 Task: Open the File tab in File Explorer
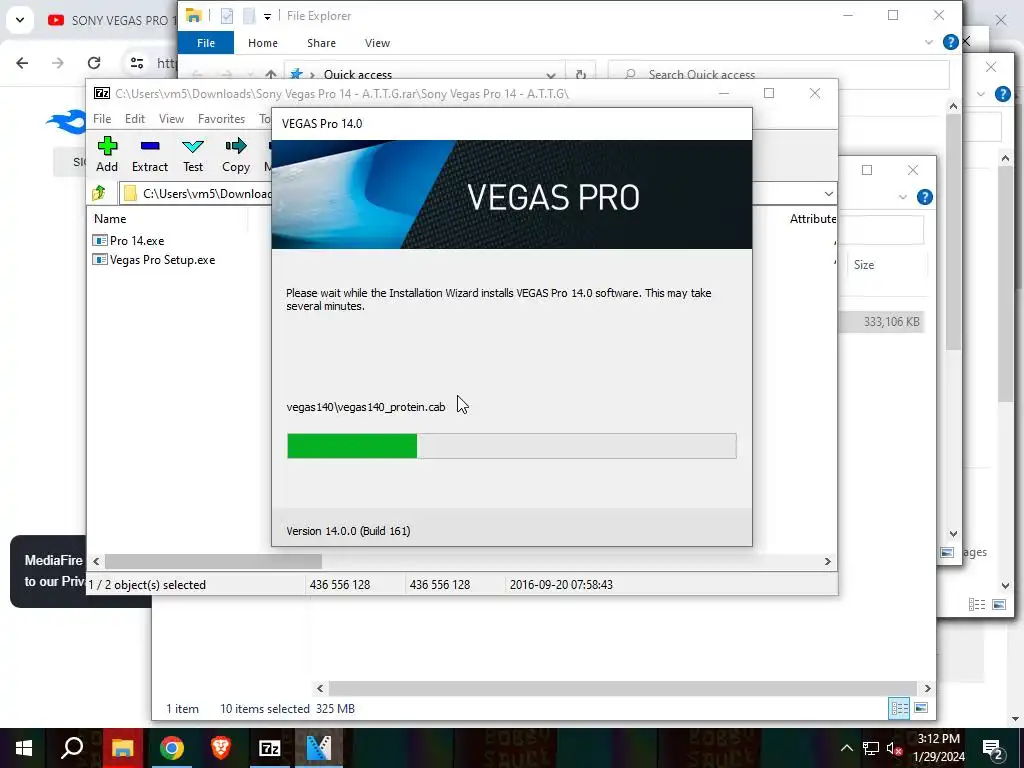point(206,43)
